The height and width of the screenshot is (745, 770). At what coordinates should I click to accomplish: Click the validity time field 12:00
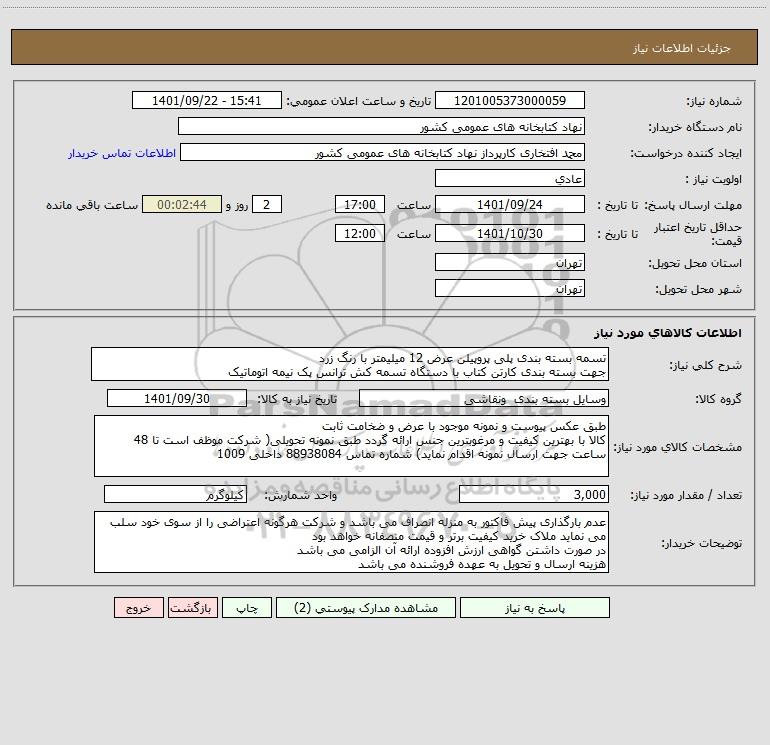pyautogui.click(x=359, y=233)
